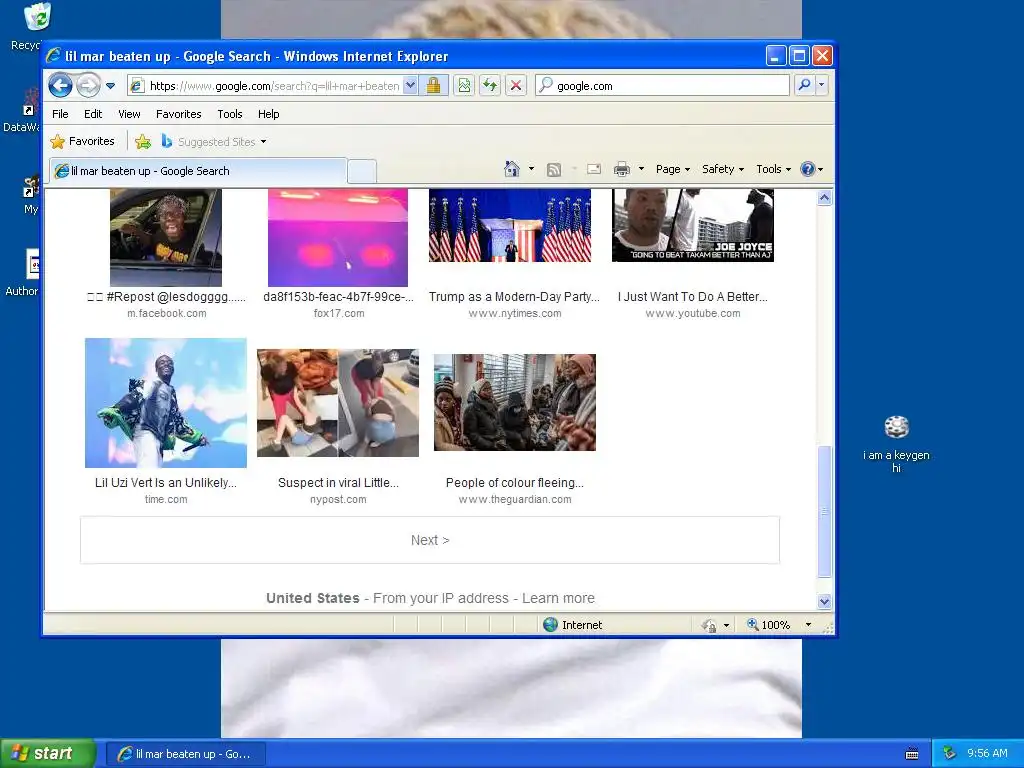Expand the address bar URL dropdown
The image size is (1024, 768).
(x=410, y=86)
